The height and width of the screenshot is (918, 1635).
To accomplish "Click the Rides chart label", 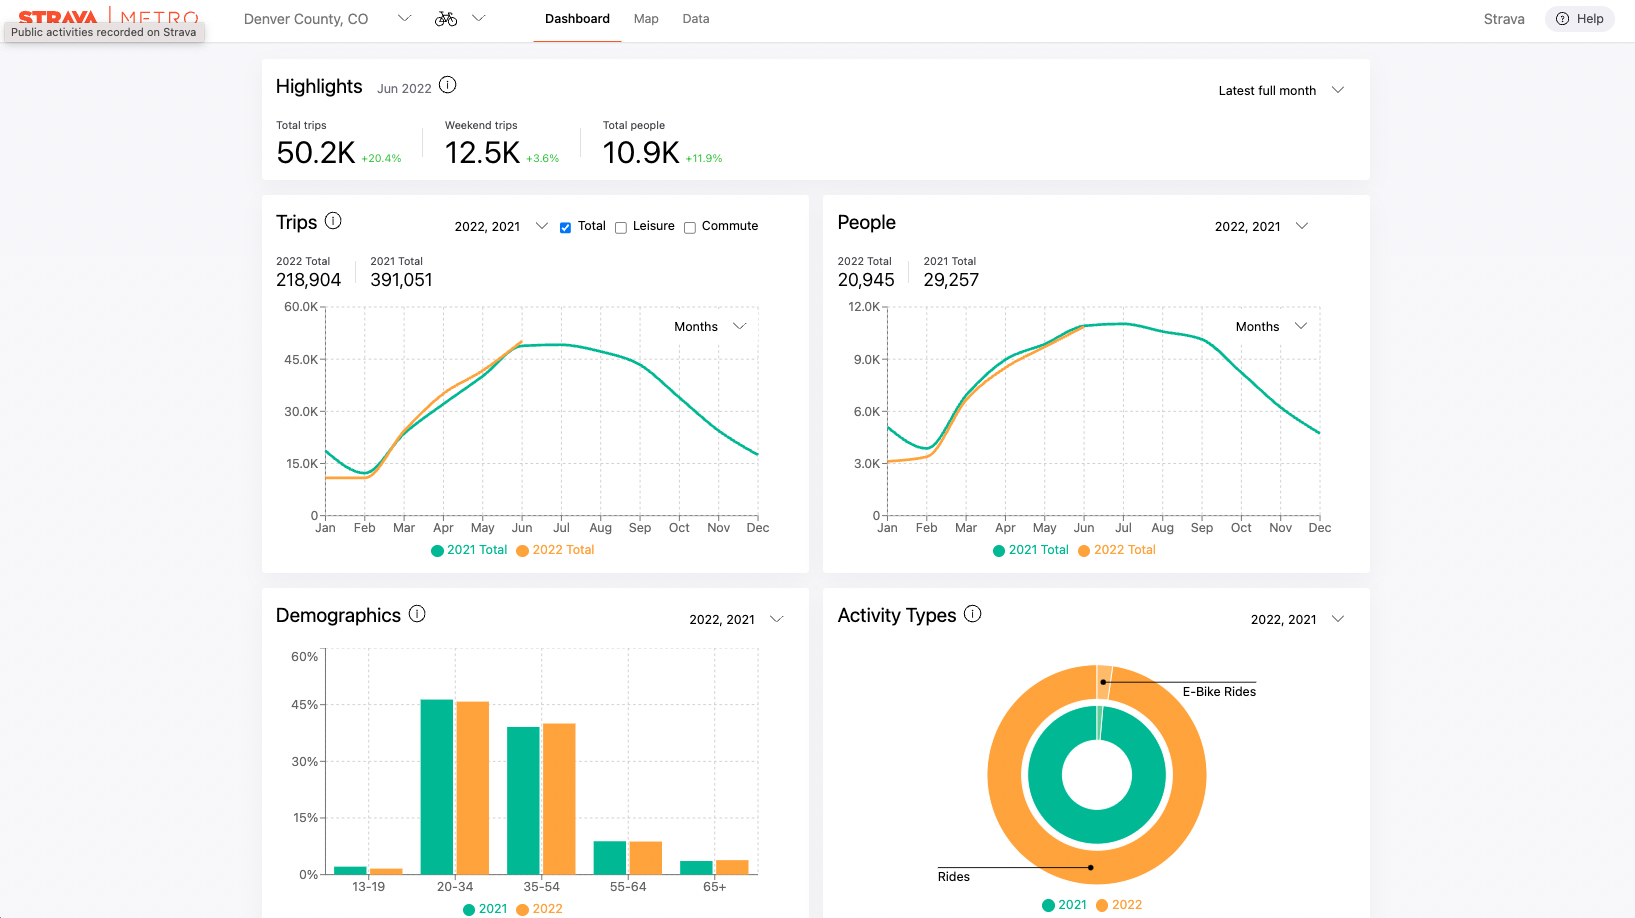I will [x=953, y=877].
